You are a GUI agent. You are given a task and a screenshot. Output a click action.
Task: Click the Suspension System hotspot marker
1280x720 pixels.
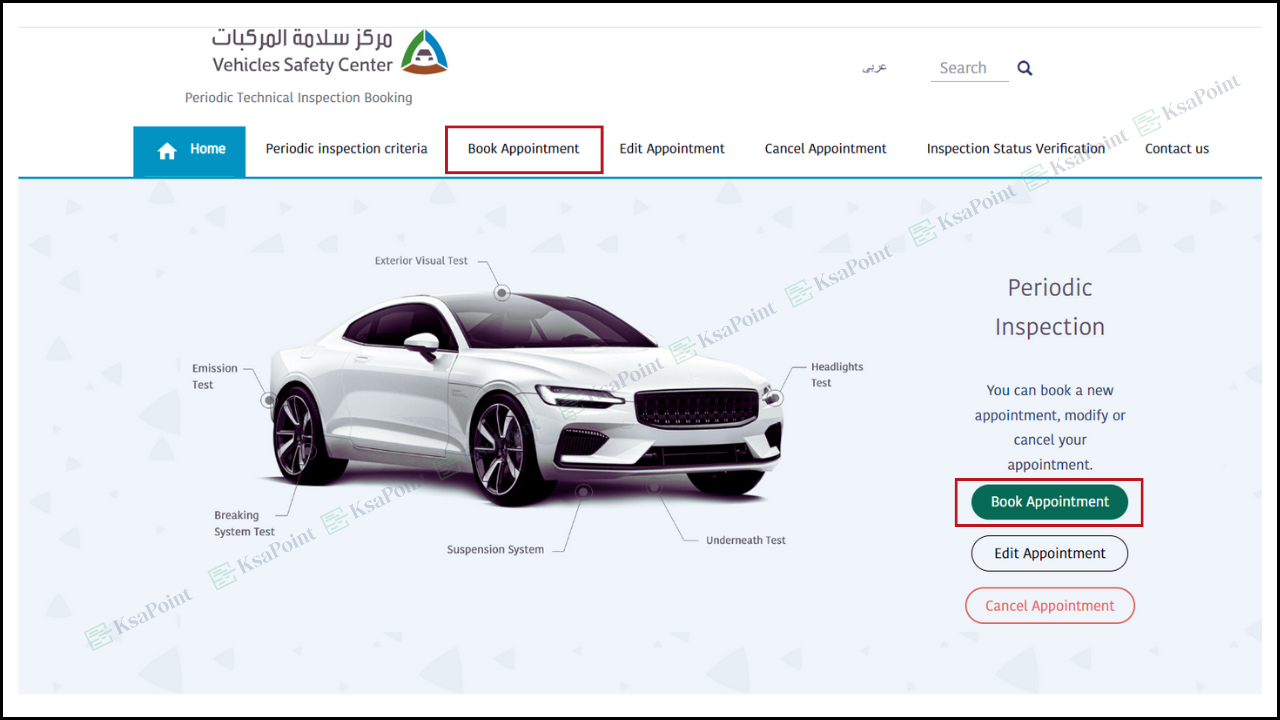tap(584, 492)
